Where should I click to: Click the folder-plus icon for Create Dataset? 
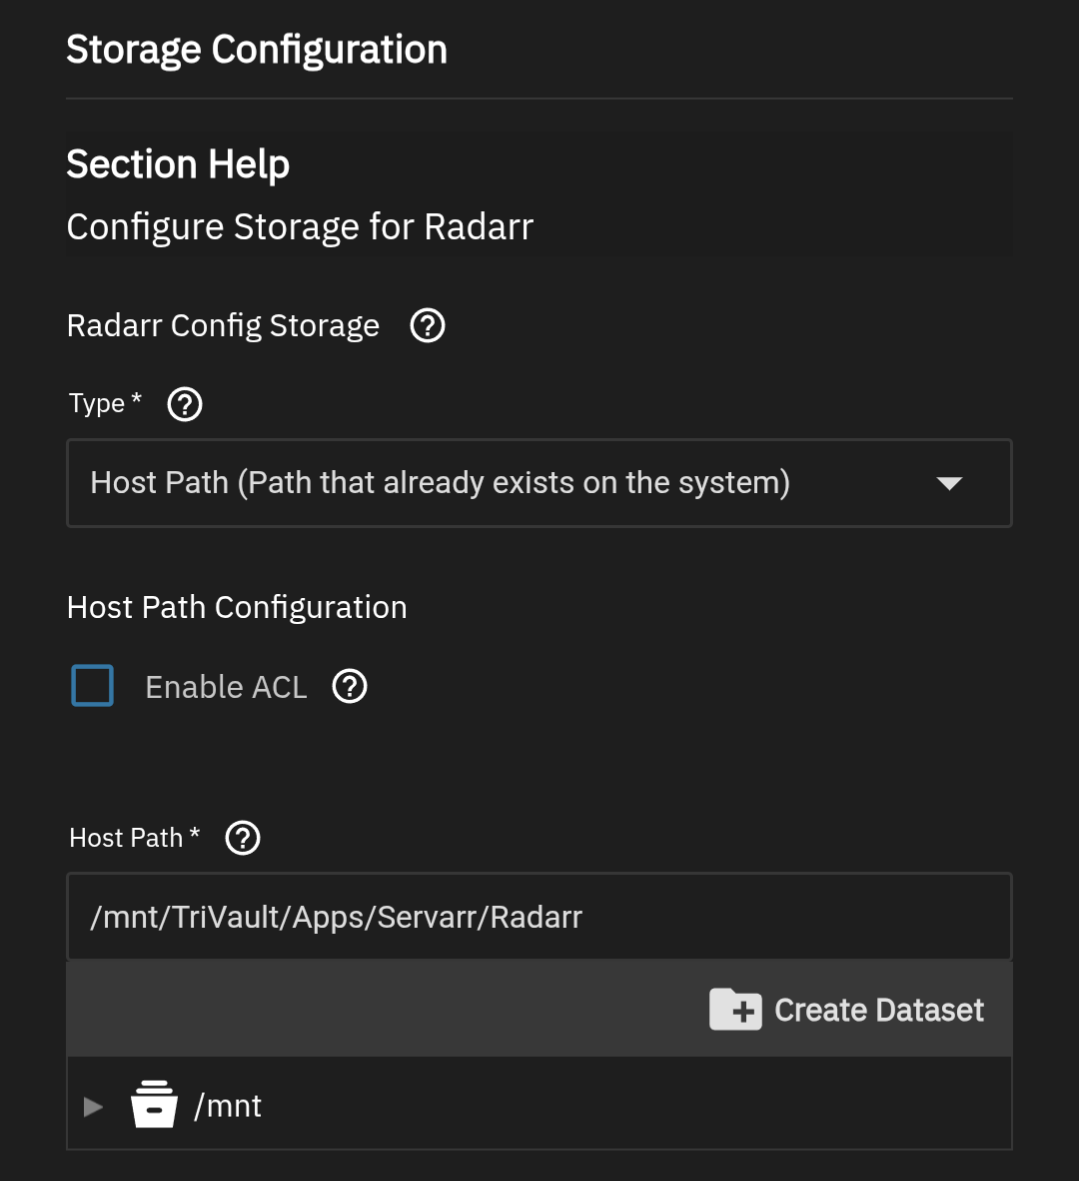click(x=735, y=1010)
